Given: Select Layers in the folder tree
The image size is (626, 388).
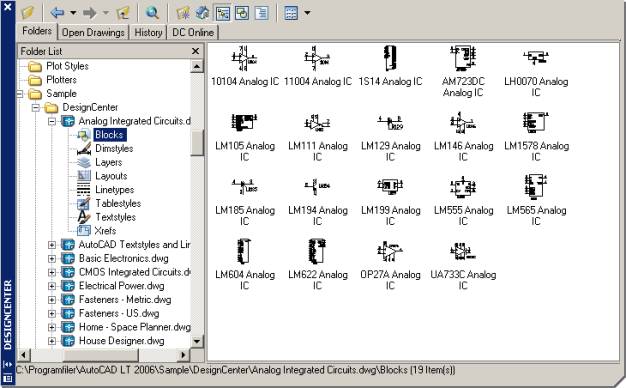Looking at the screenshot, I should [108, 162].
